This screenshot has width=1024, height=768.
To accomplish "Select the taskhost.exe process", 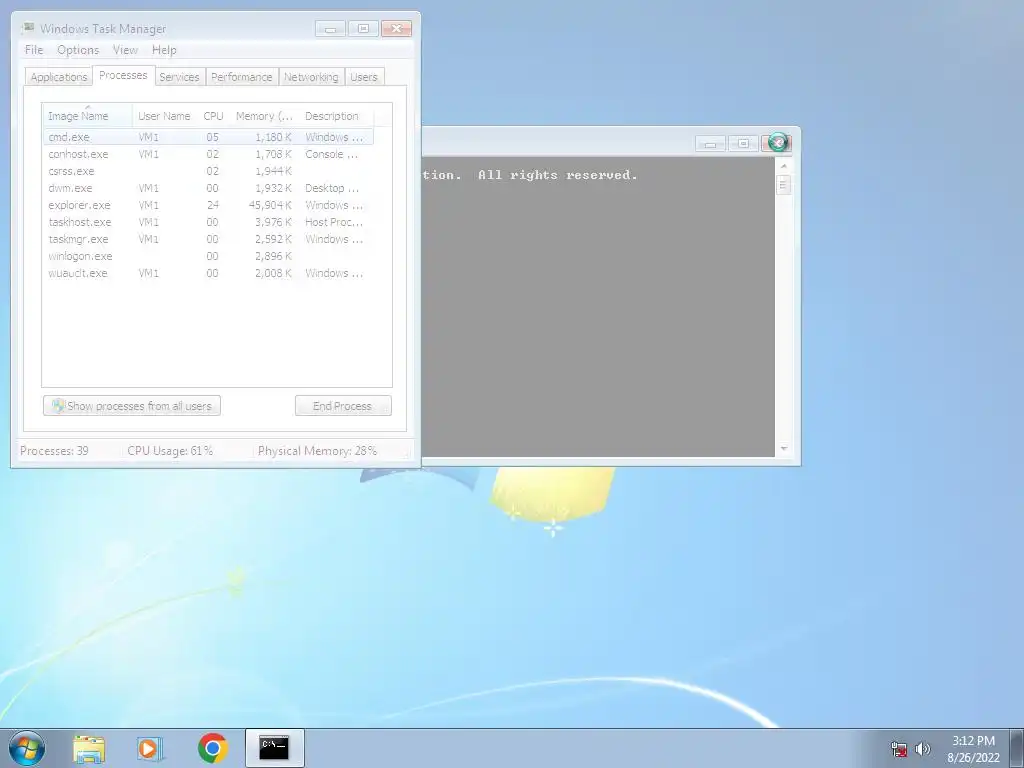I will [x=208, y=222].
